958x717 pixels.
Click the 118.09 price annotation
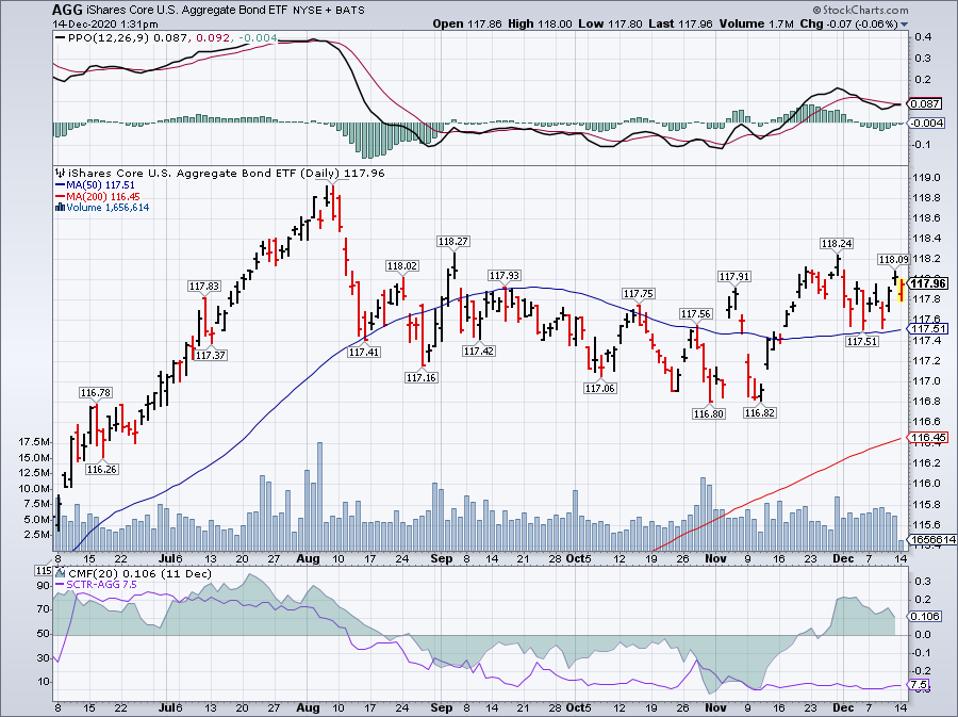894,260
